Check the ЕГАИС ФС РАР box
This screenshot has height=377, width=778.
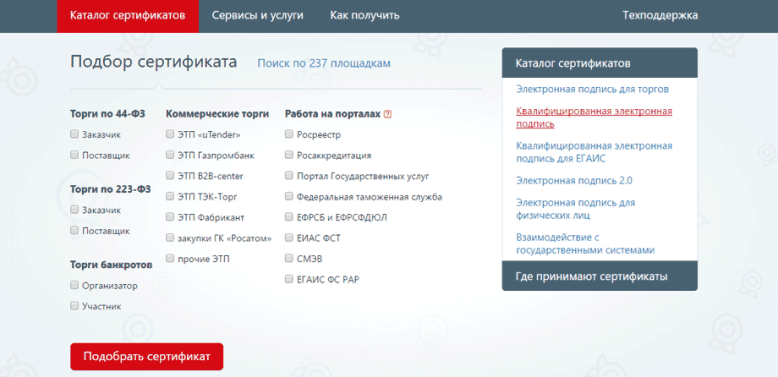[289, 279]
